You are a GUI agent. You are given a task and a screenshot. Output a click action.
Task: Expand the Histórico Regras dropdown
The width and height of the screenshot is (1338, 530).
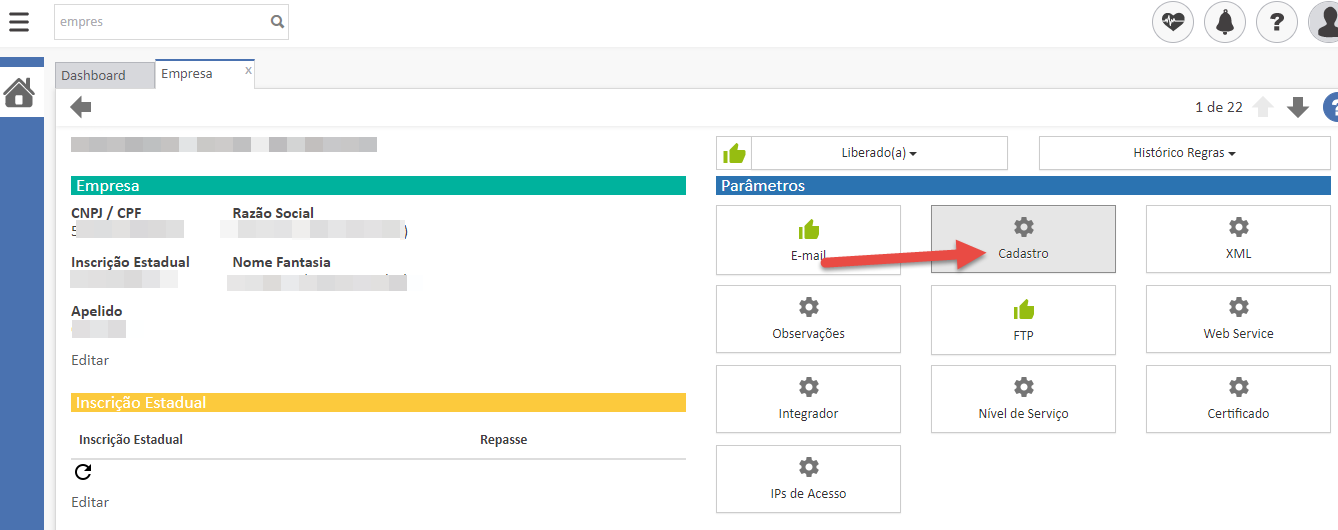tap(1184, 153)
